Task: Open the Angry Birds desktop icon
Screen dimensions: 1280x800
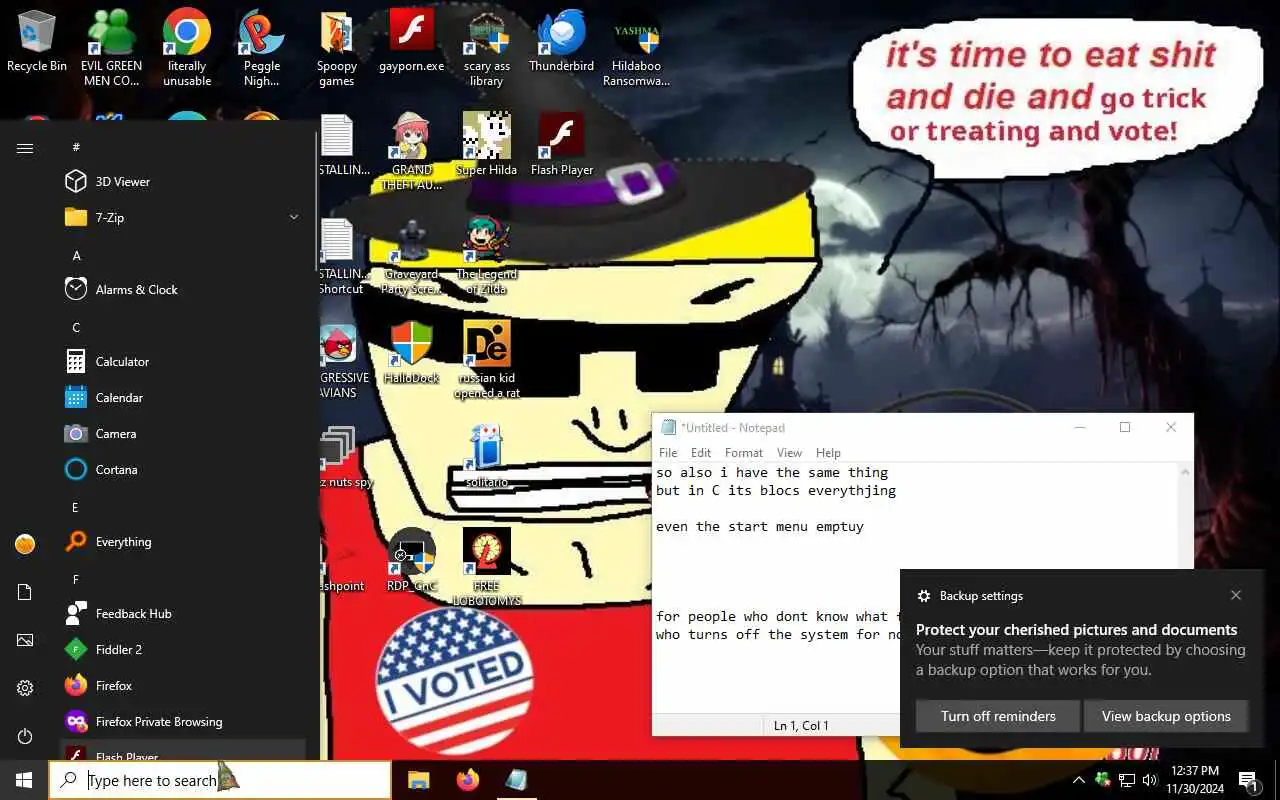Action: [338, 360]
